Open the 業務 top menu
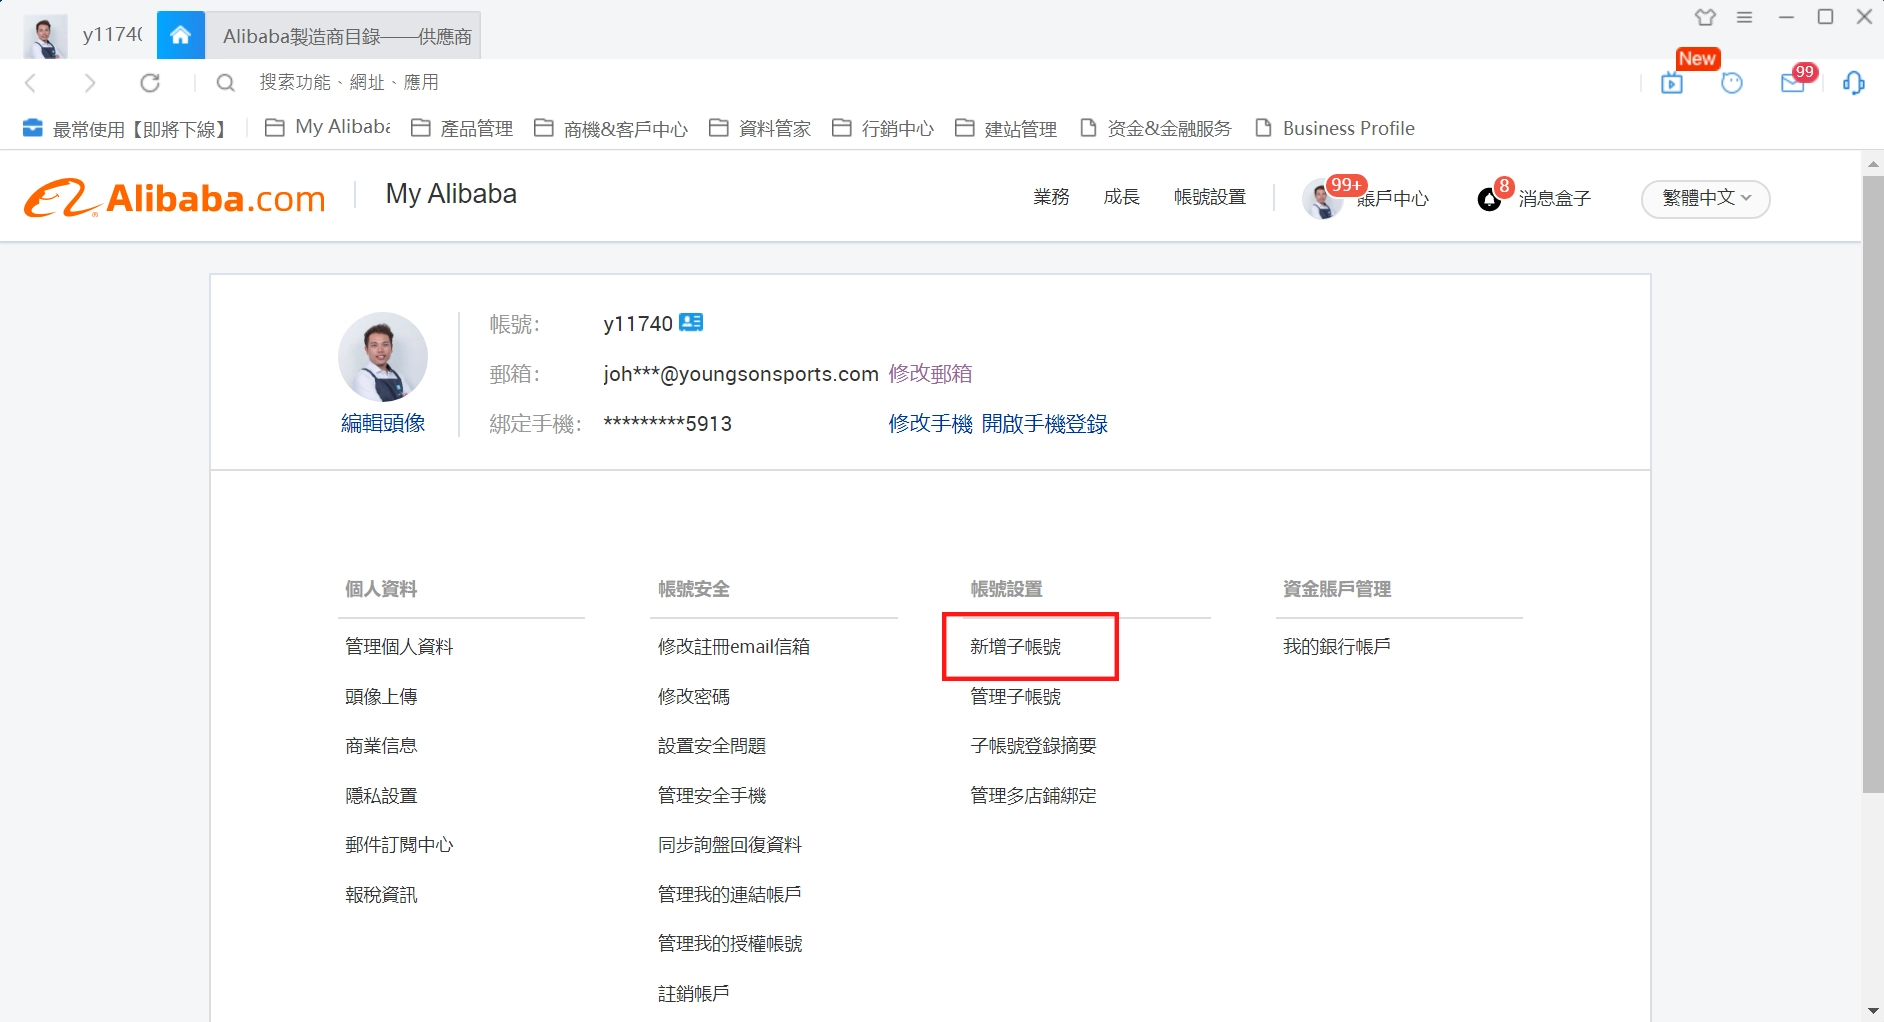Viewport: 1884px width, 1022px height. [1051, 197]
